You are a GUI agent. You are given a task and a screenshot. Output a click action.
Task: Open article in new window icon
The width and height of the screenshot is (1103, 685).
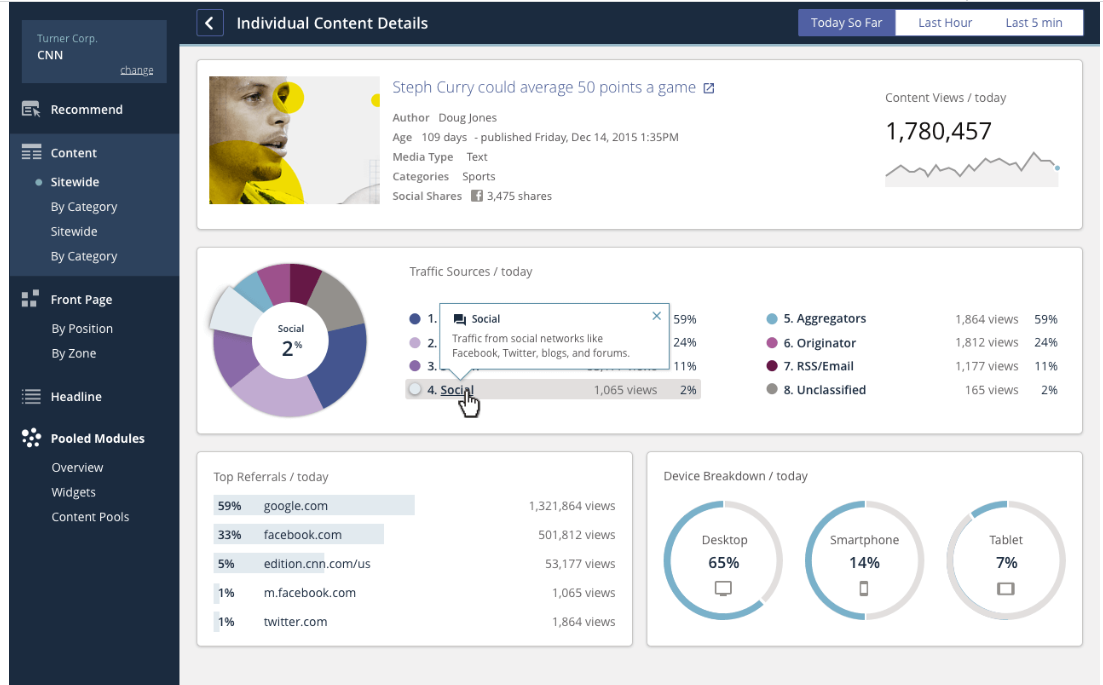tap(709, 88)
